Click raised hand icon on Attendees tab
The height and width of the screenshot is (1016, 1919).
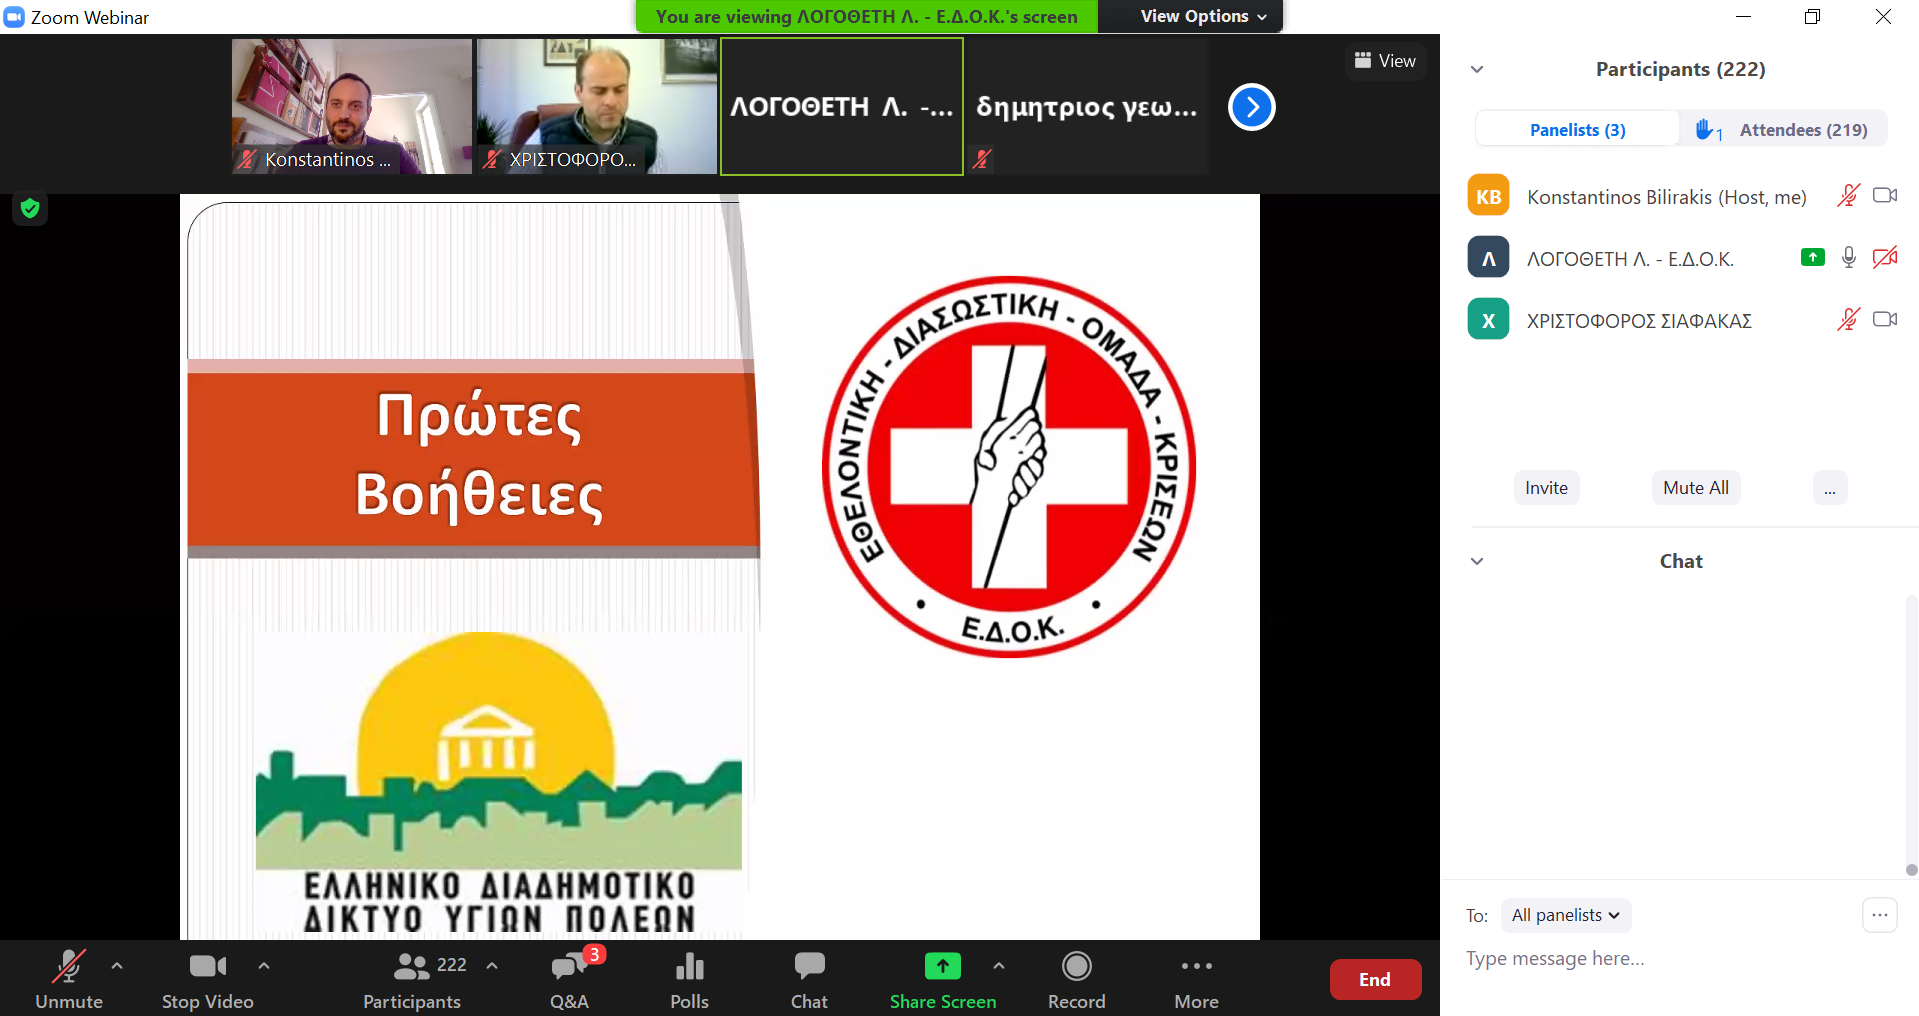tap(1706, 129)
